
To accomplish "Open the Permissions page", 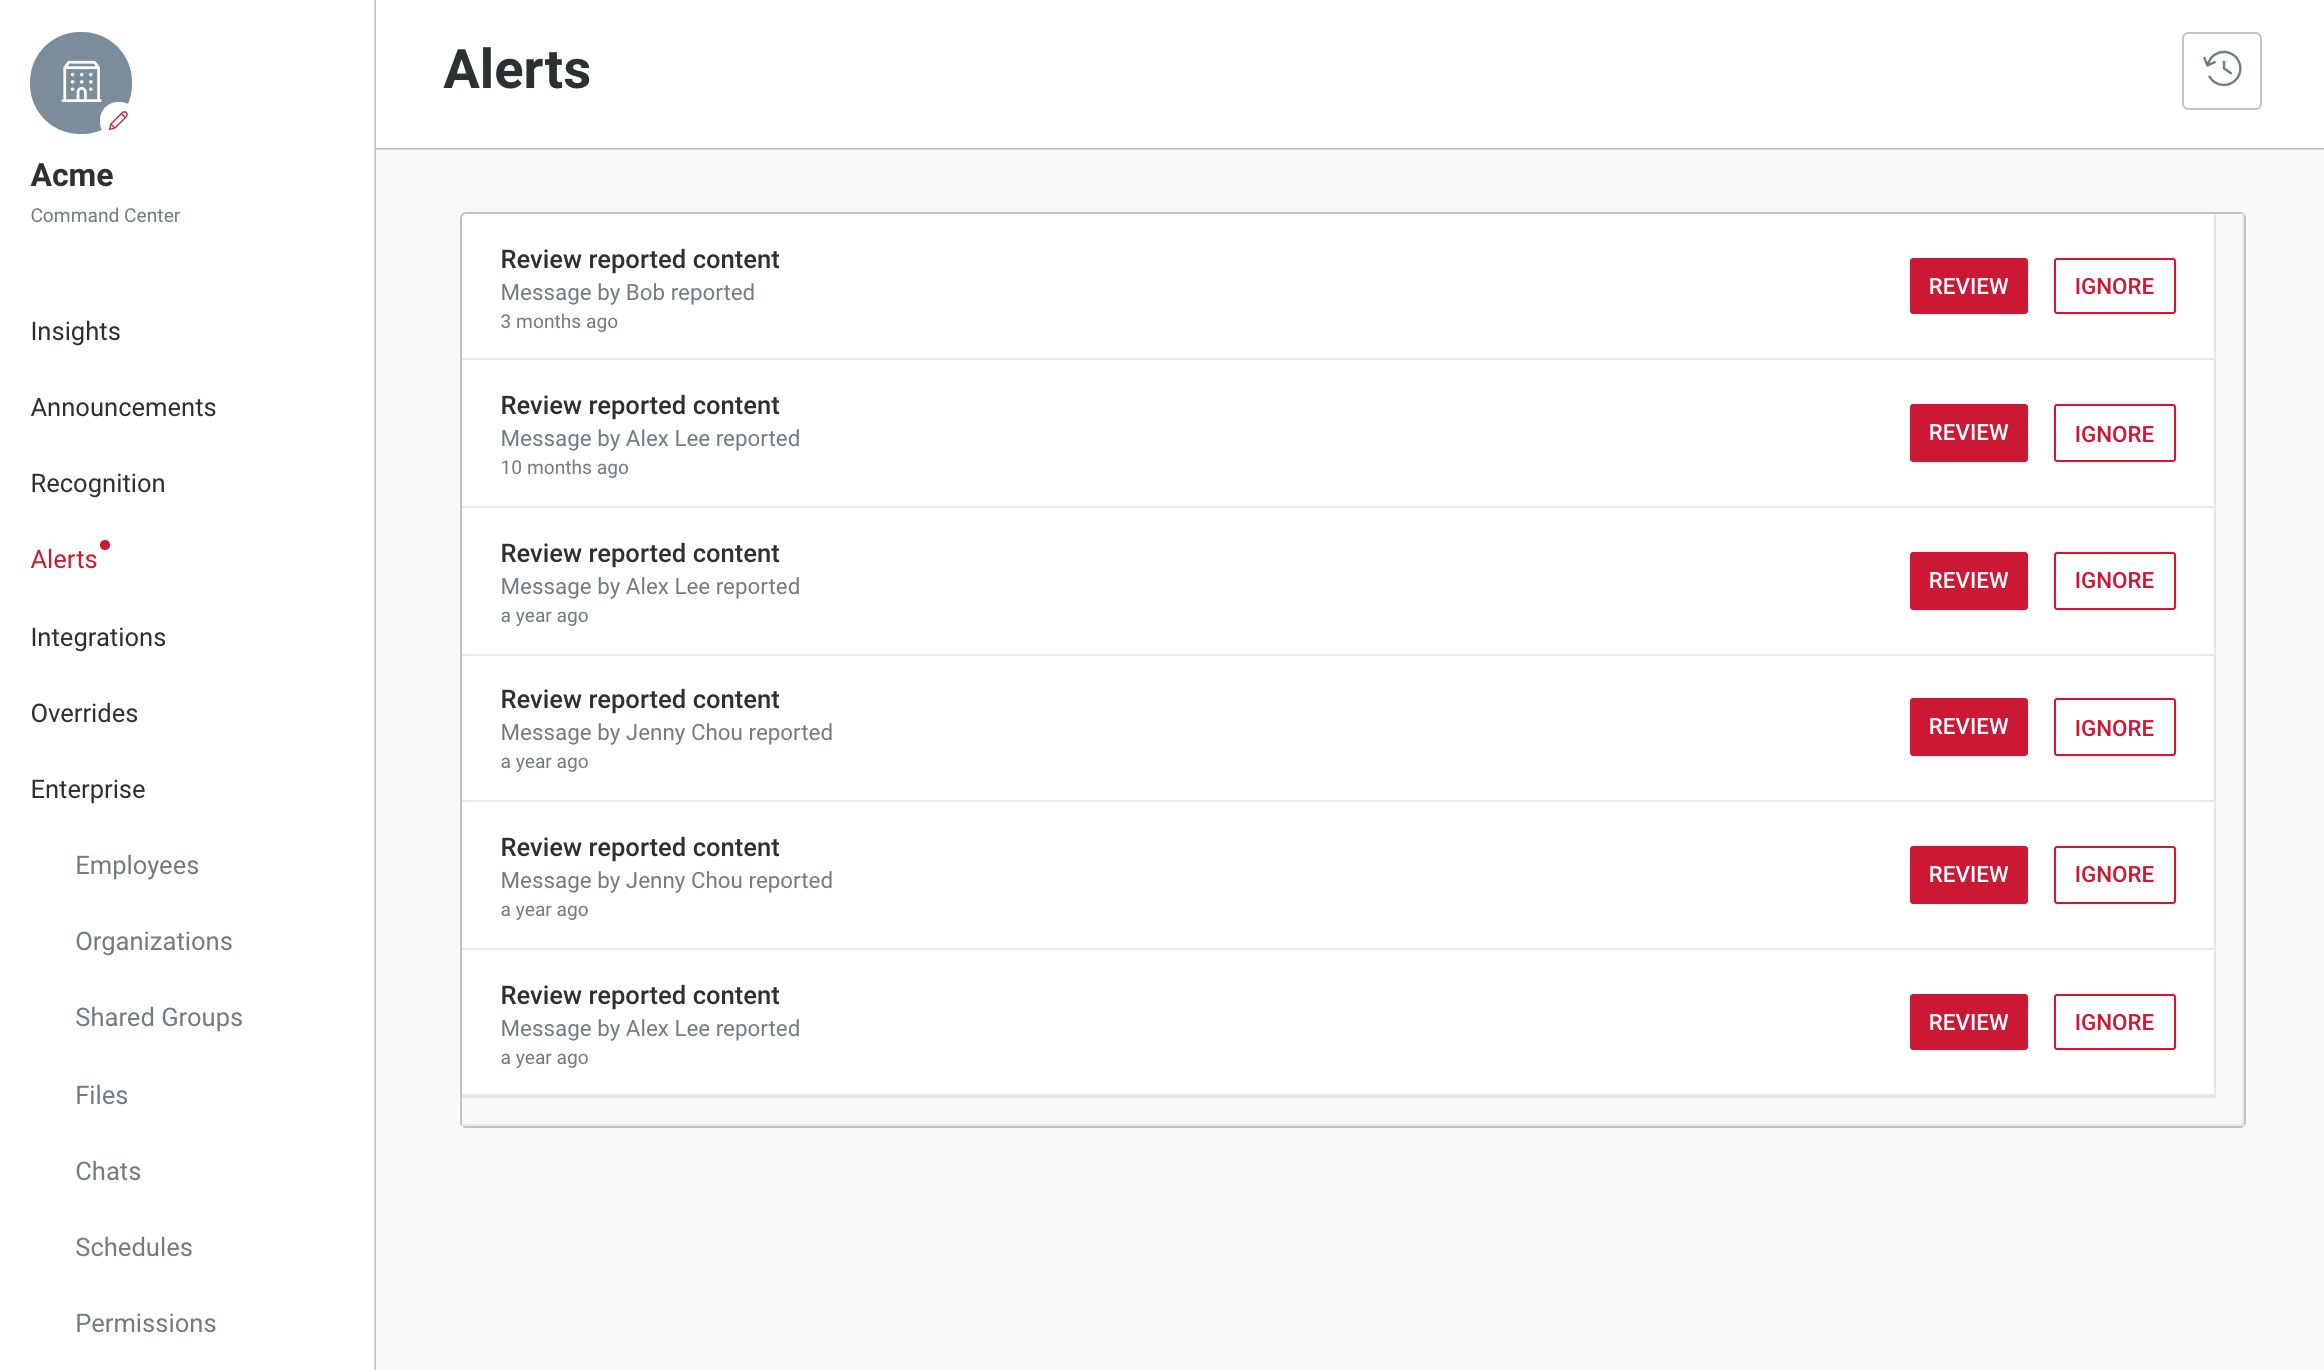I will pyautogui.click(x=146, y=1323).
